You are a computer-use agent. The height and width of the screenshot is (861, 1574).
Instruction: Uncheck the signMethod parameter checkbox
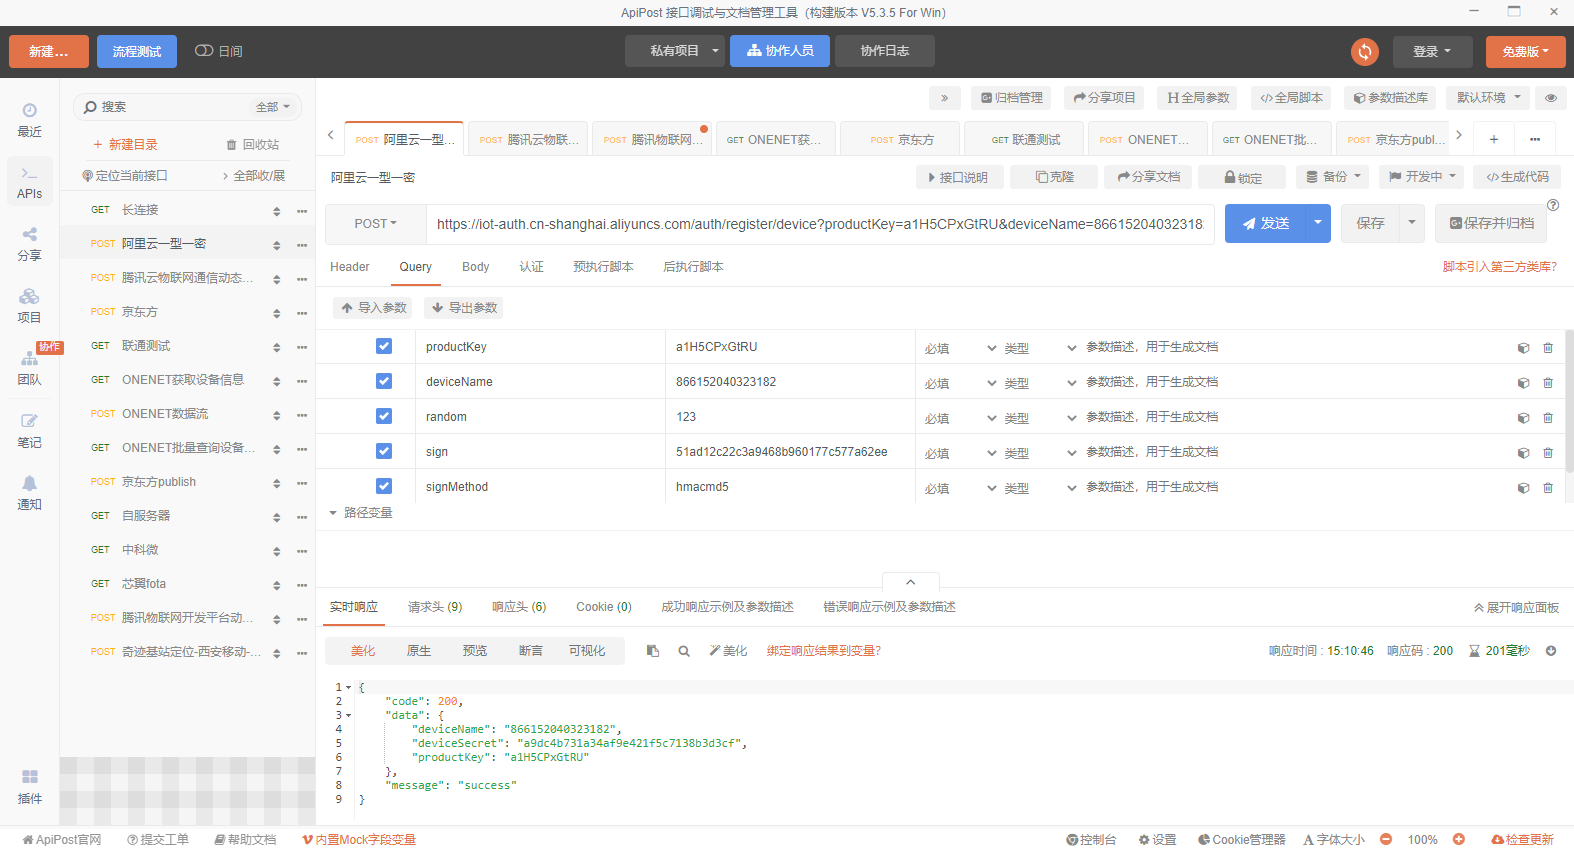384,486
